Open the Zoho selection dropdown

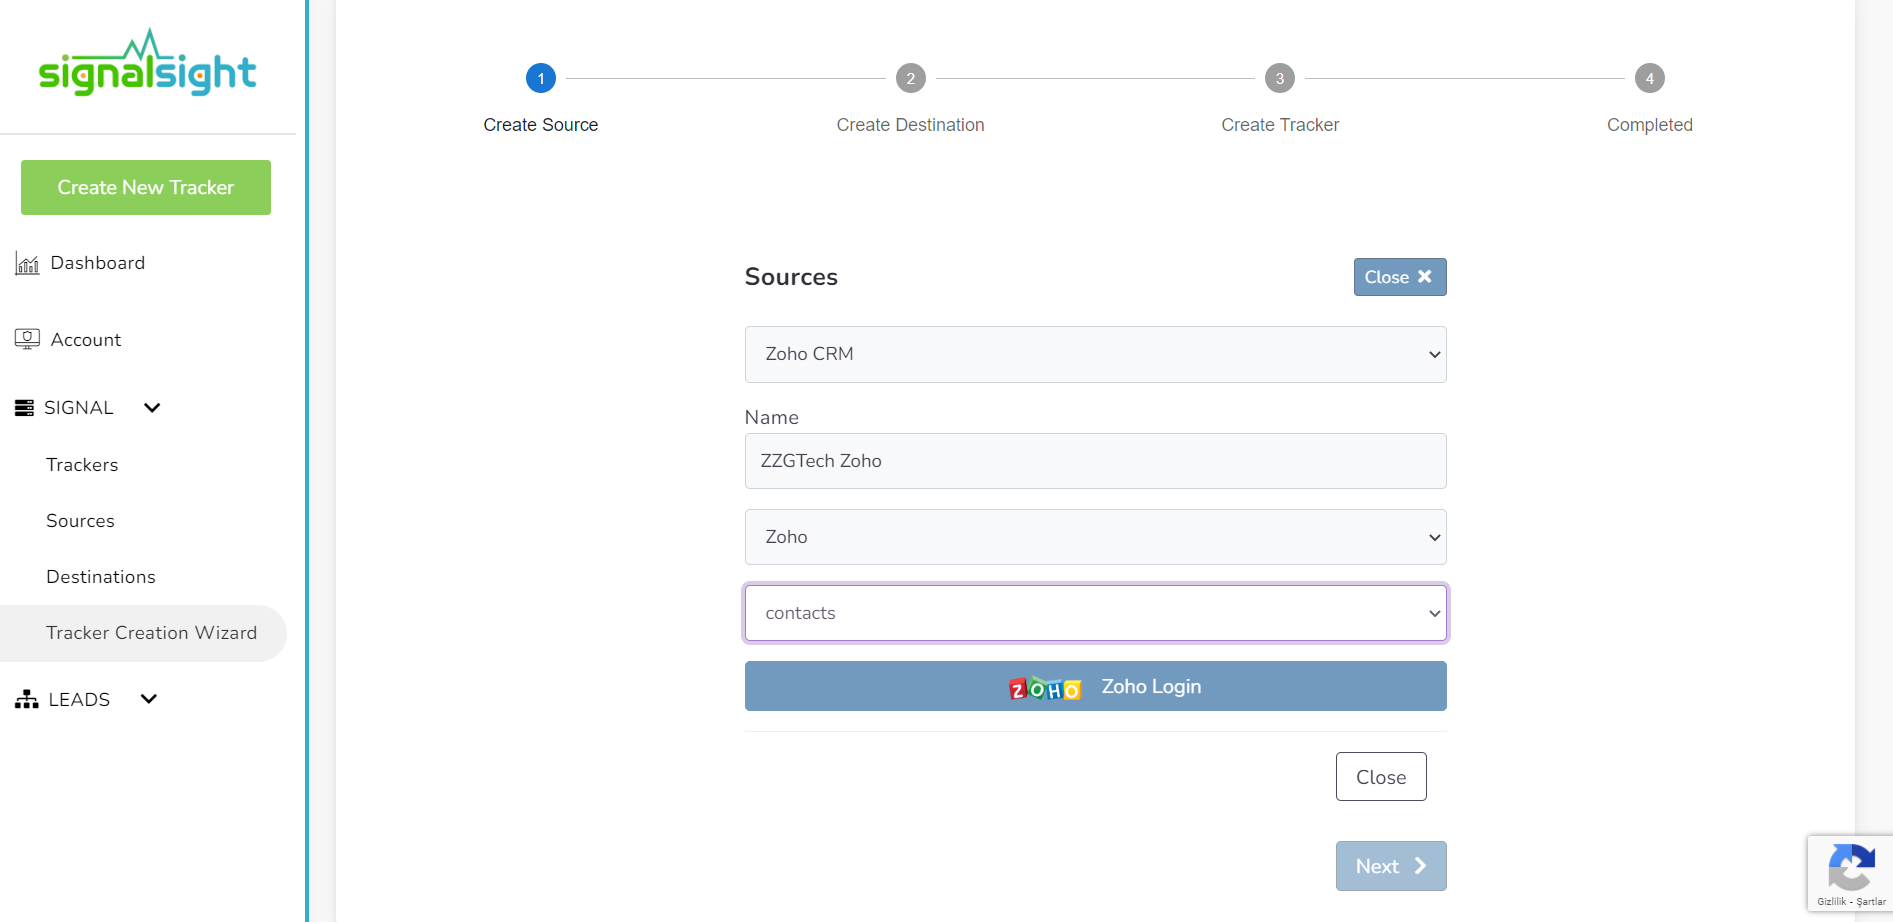[x=1095, y=537]
